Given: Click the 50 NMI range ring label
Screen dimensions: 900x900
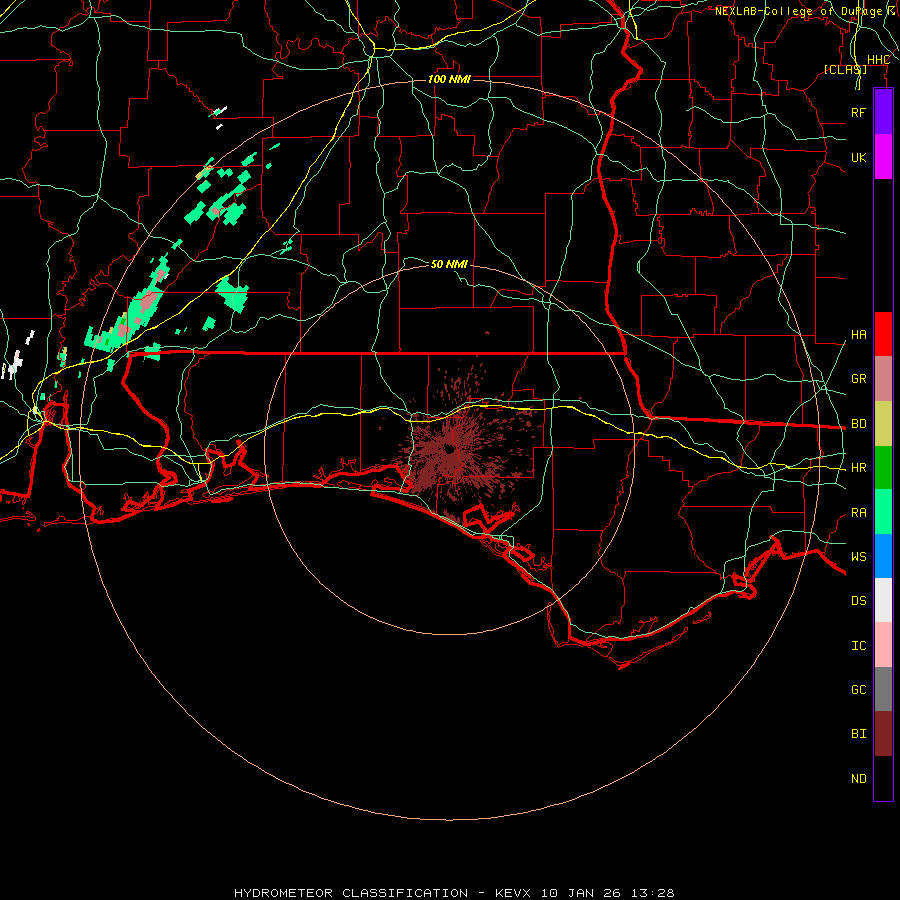Looking at the screenshot, I should click(449, 264).
